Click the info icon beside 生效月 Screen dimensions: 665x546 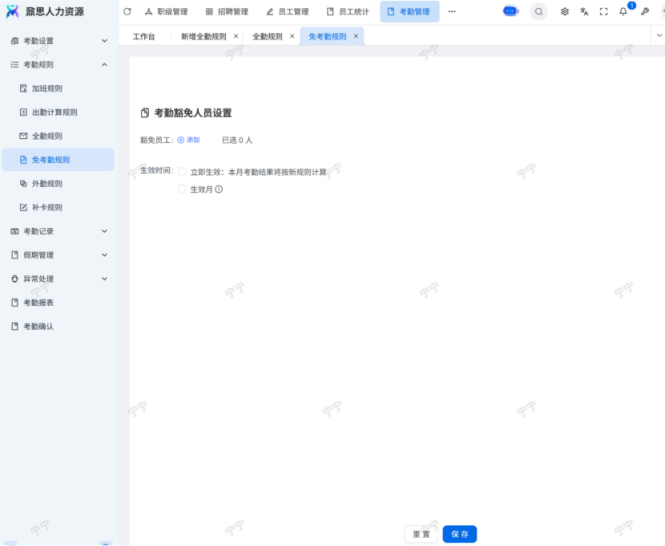tap(219, 189)
